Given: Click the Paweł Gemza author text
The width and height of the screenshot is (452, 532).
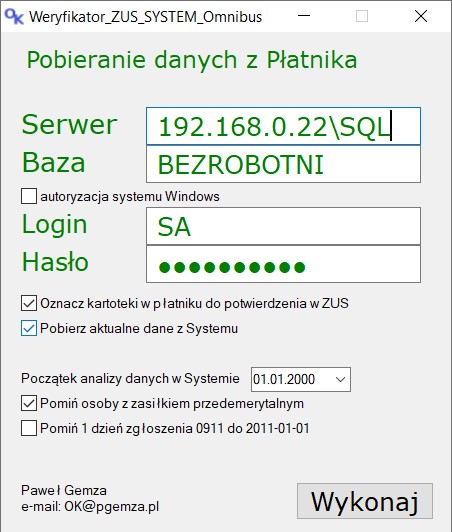Looking at the screenshot, I should 64,490.
